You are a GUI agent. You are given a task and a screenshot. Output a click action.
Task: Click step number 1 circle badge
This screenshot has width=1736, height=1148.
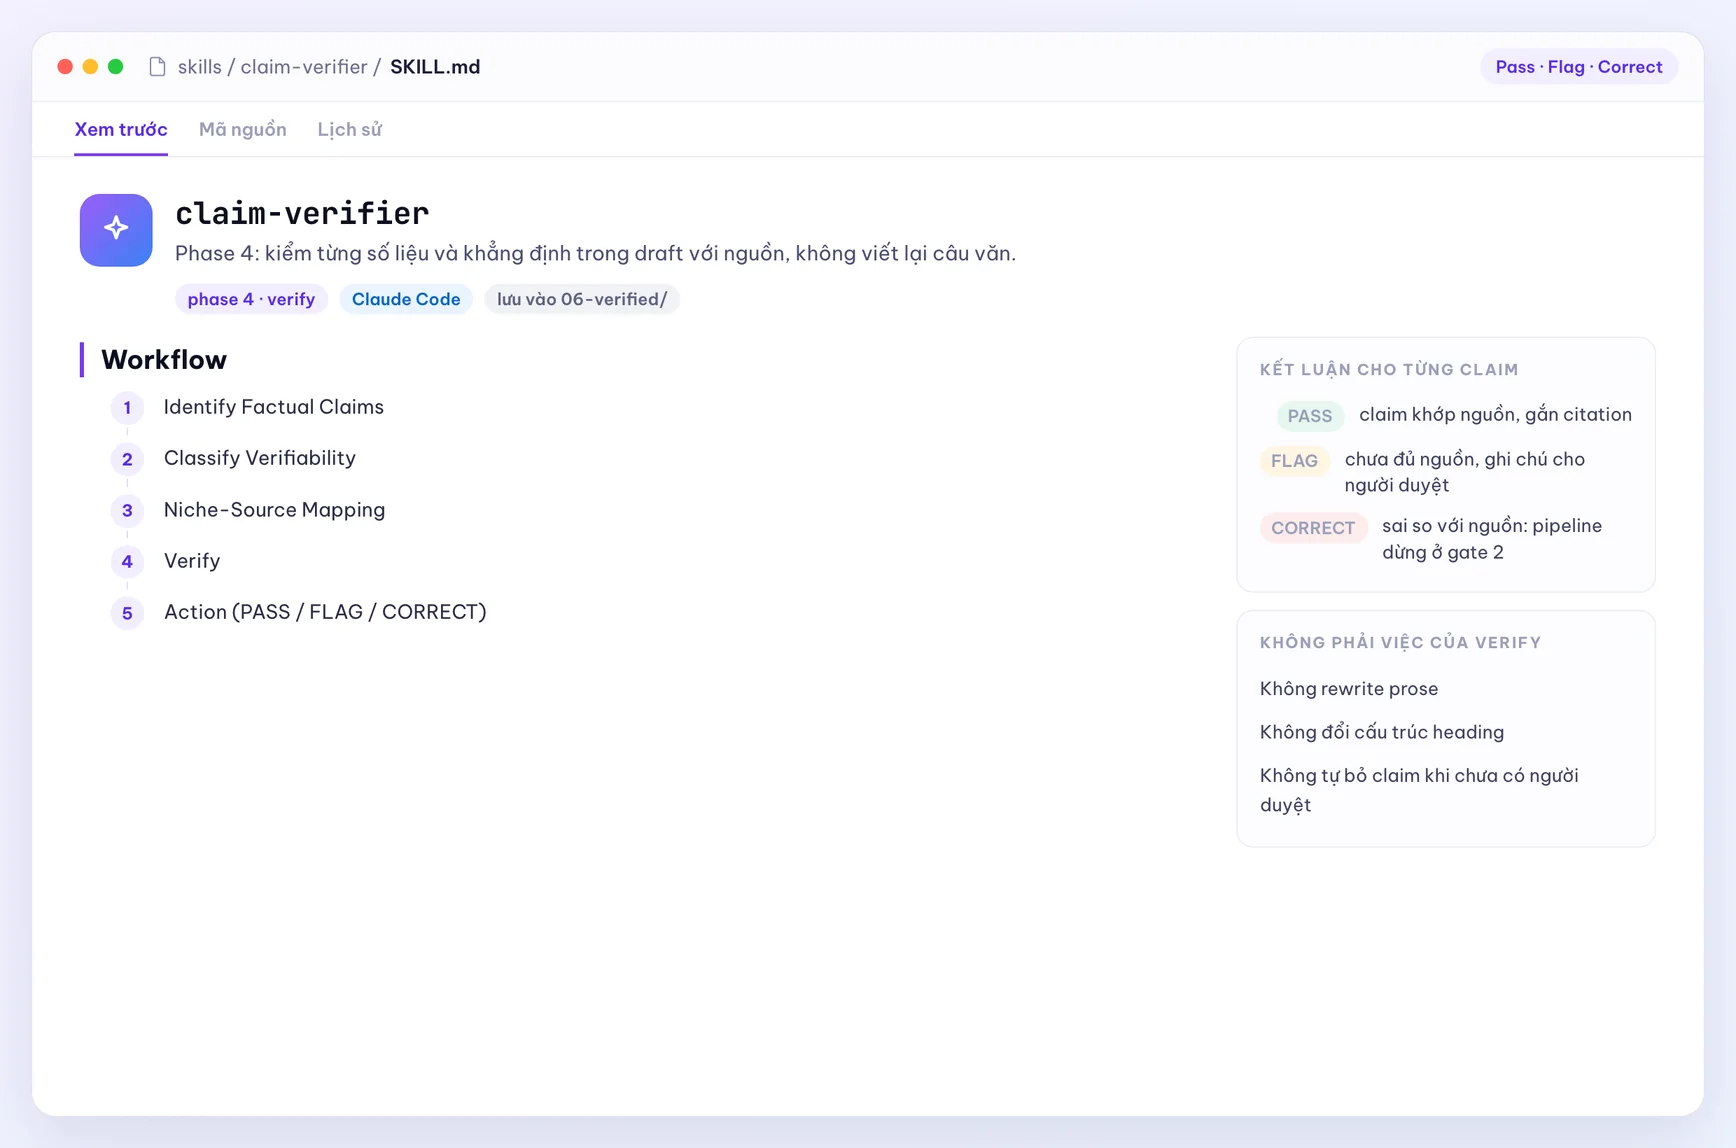point(127,408)
